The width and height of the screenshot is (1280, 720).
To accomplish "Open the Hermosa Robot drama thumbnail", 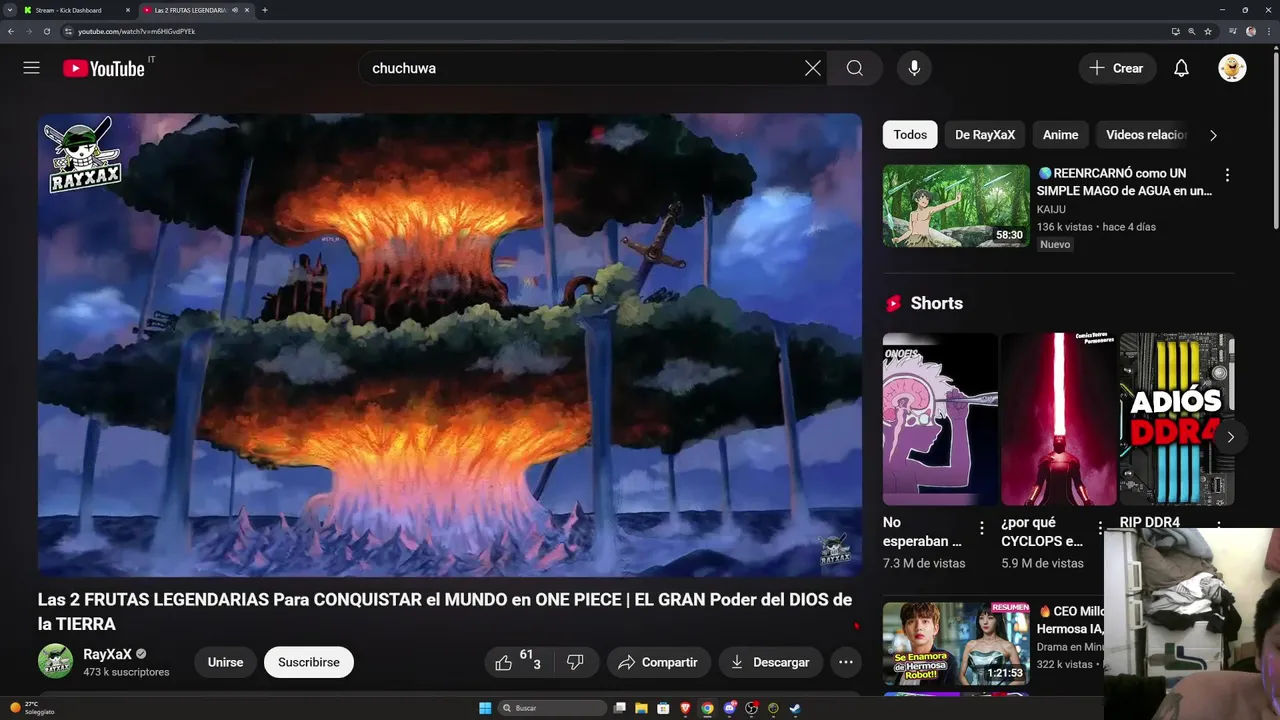I will [956, 643].
